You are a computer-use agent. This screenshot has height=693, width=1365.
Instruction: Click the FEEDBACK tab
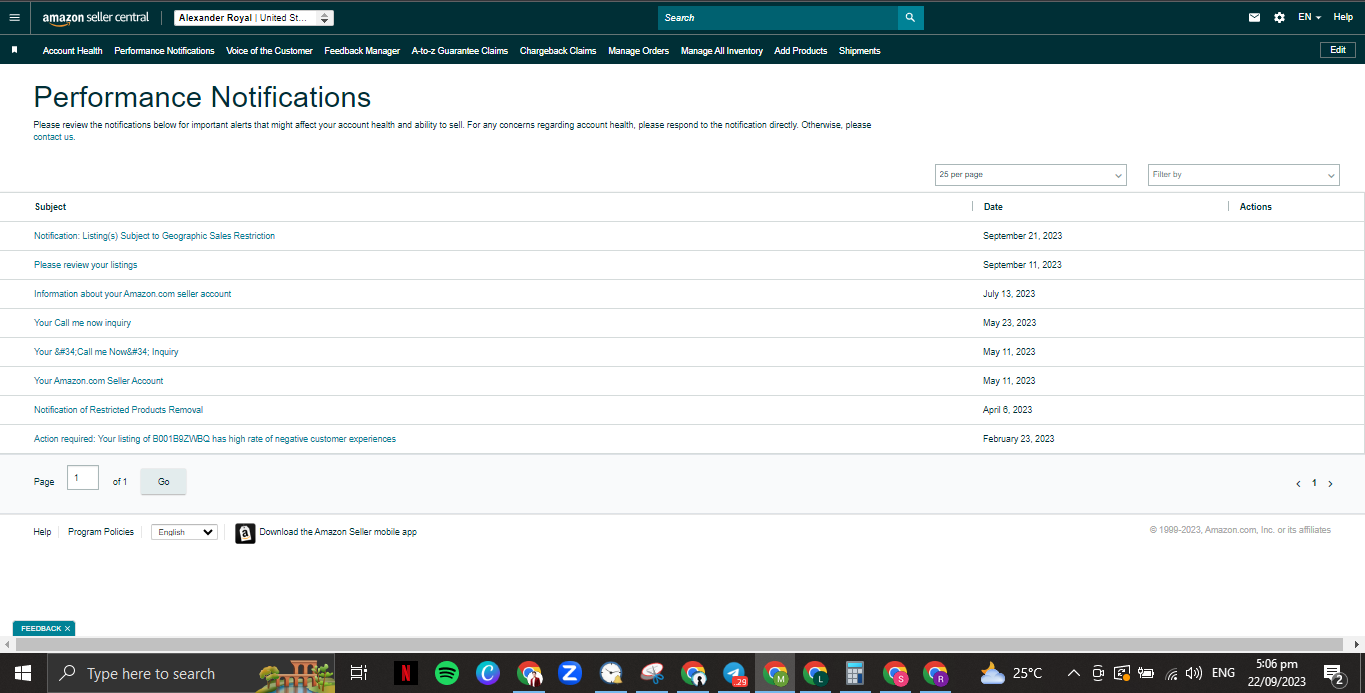43,629
